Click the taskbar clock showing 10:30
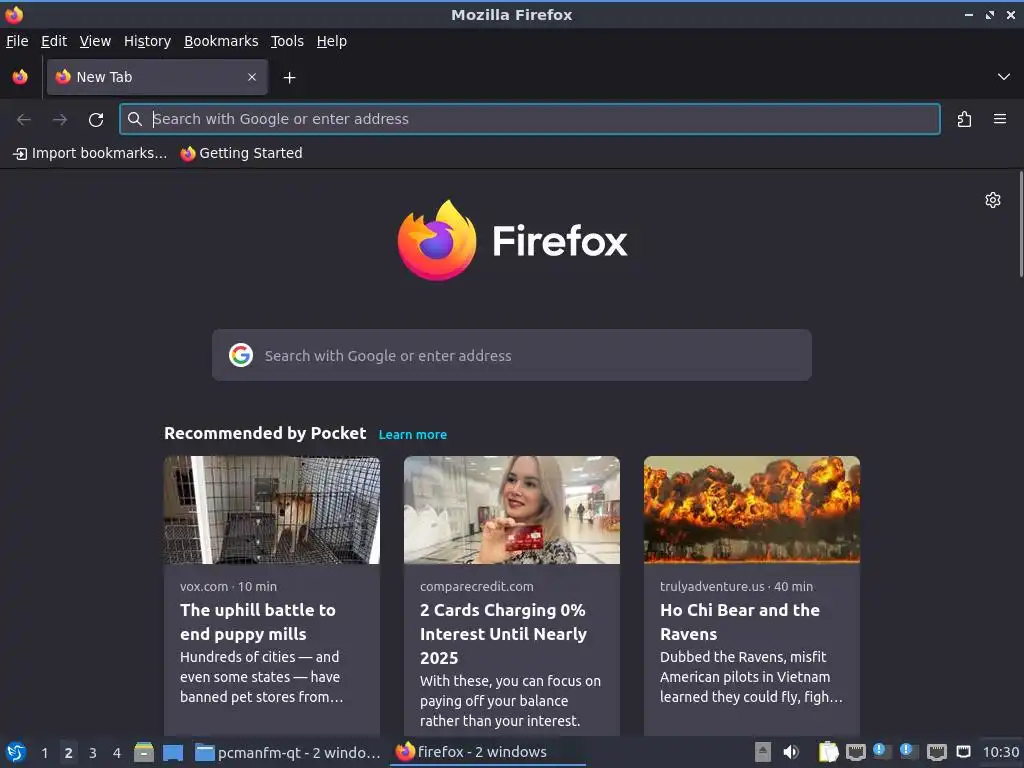This screenshot has height=768, width=1024. pyautogui.click(x=1001, y=752)
